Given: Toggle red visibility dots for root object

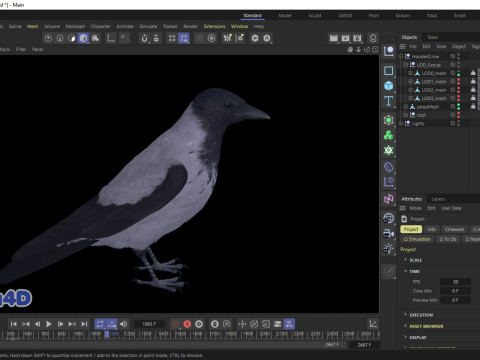Looking at the screenshot, I should point(459,115).
